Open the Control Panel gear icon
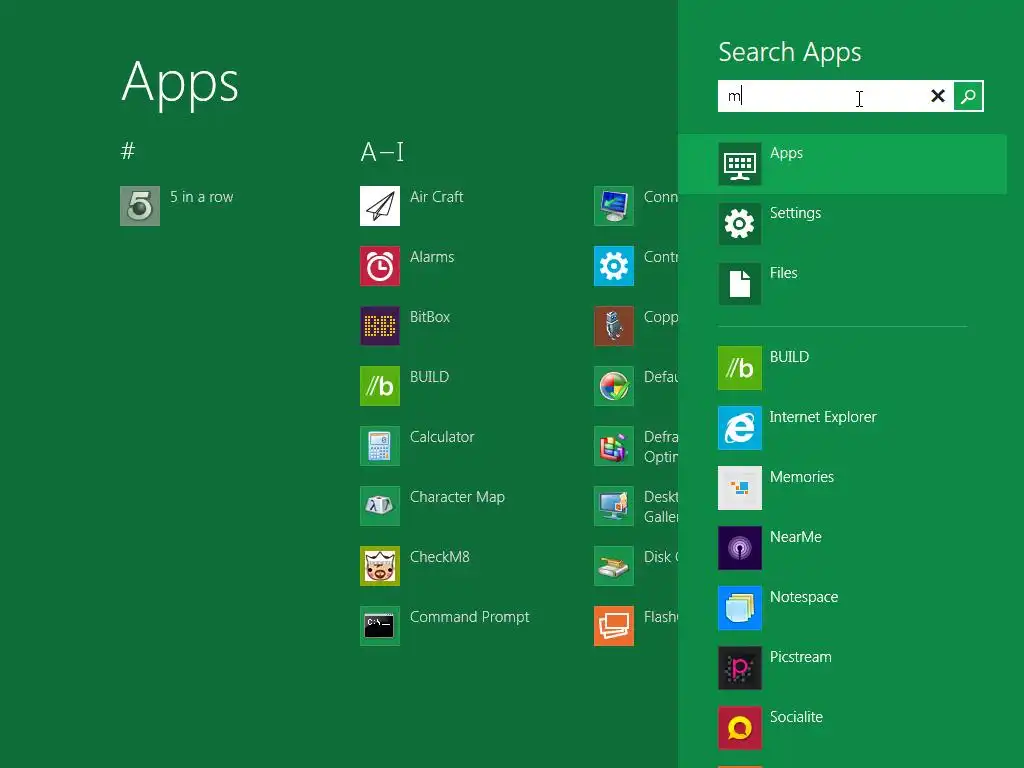Screen dimensions: 1024x768 coord(613,266)
